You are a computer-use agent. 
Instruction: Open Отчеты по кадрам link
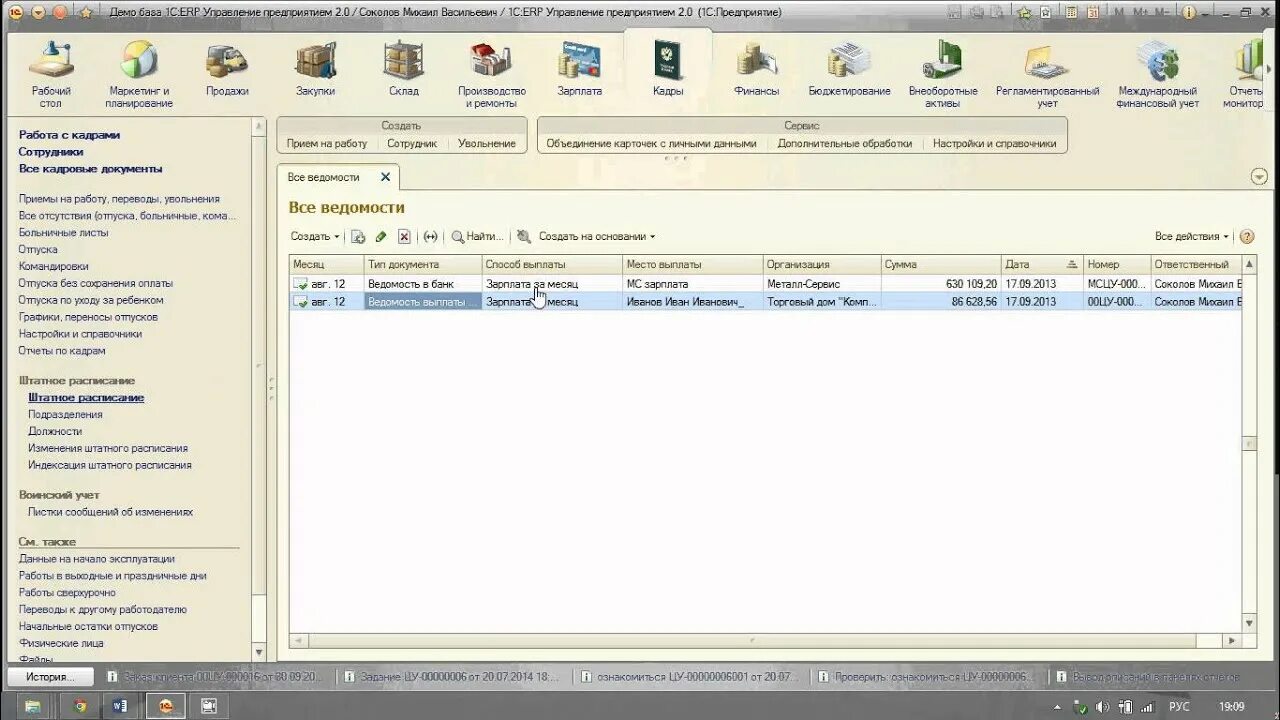(x=62, y=351)
